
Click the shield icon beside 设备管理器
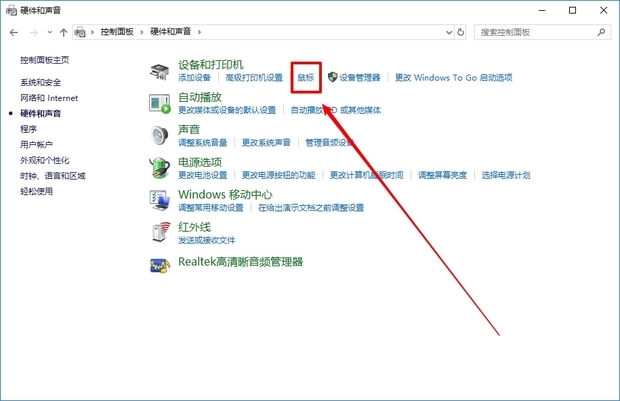(x=333, y=77)
